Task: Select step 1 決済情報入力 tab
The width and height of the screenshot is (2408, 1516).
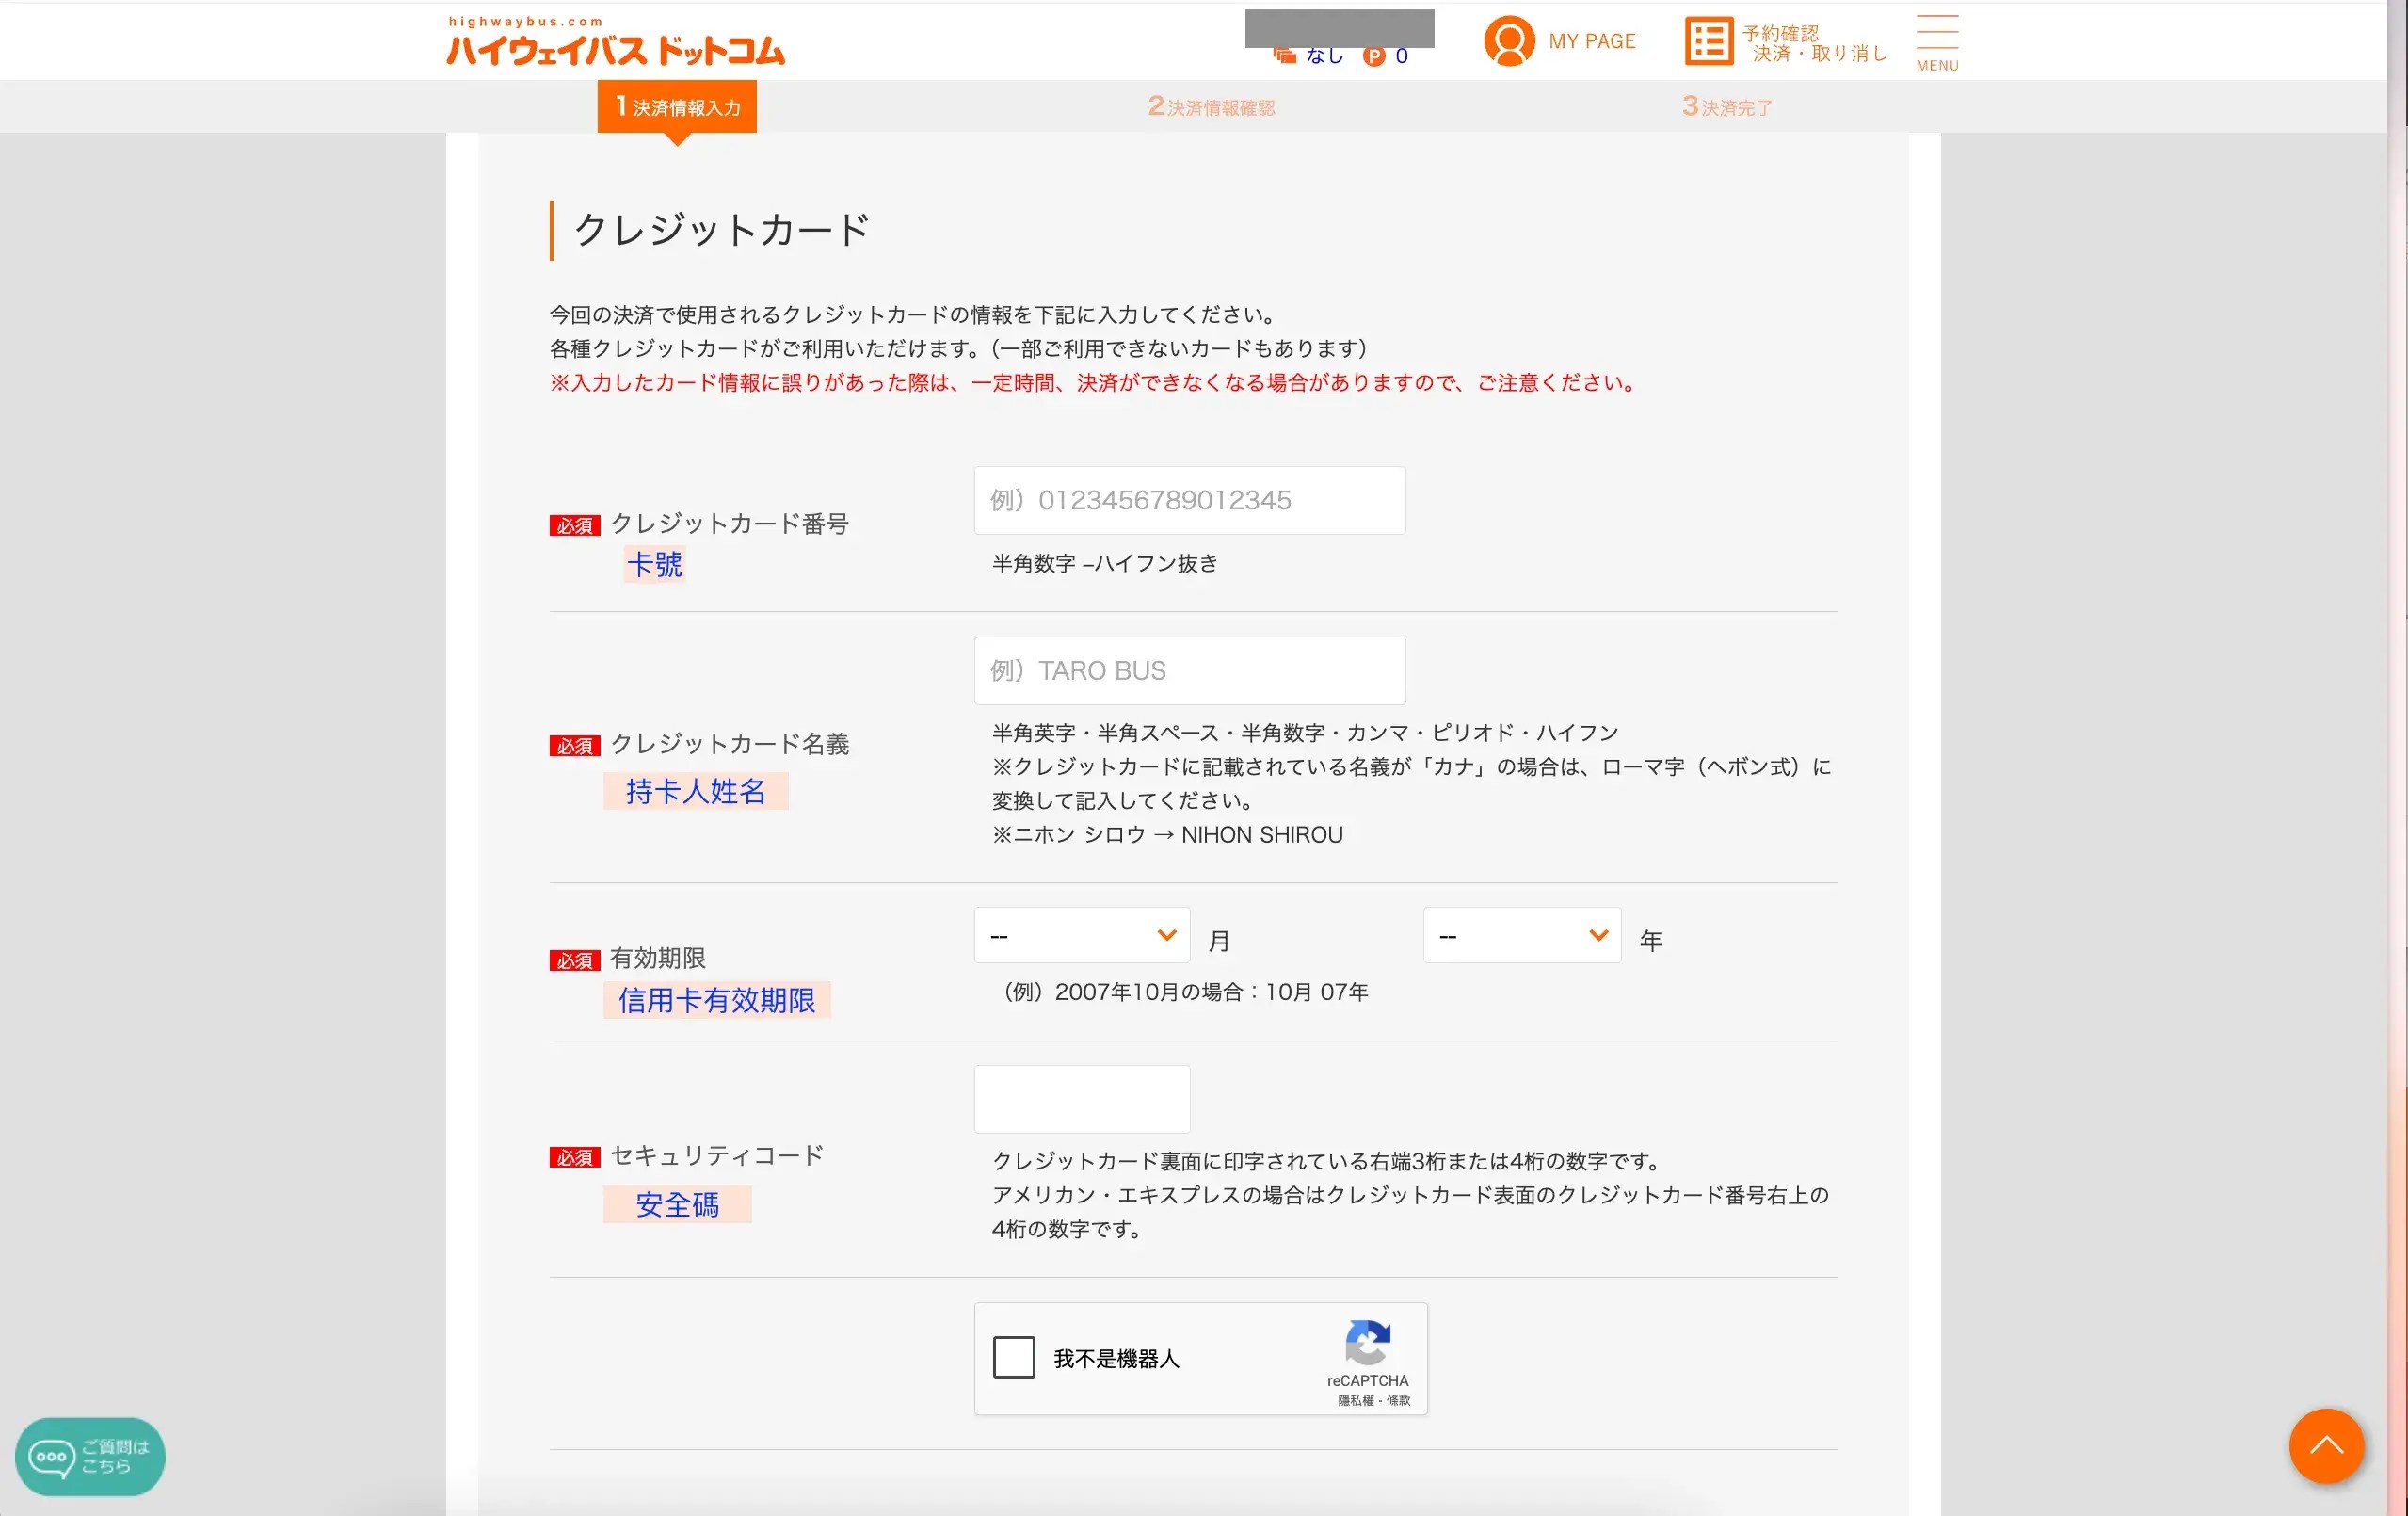Action: (x=677, y=107)
